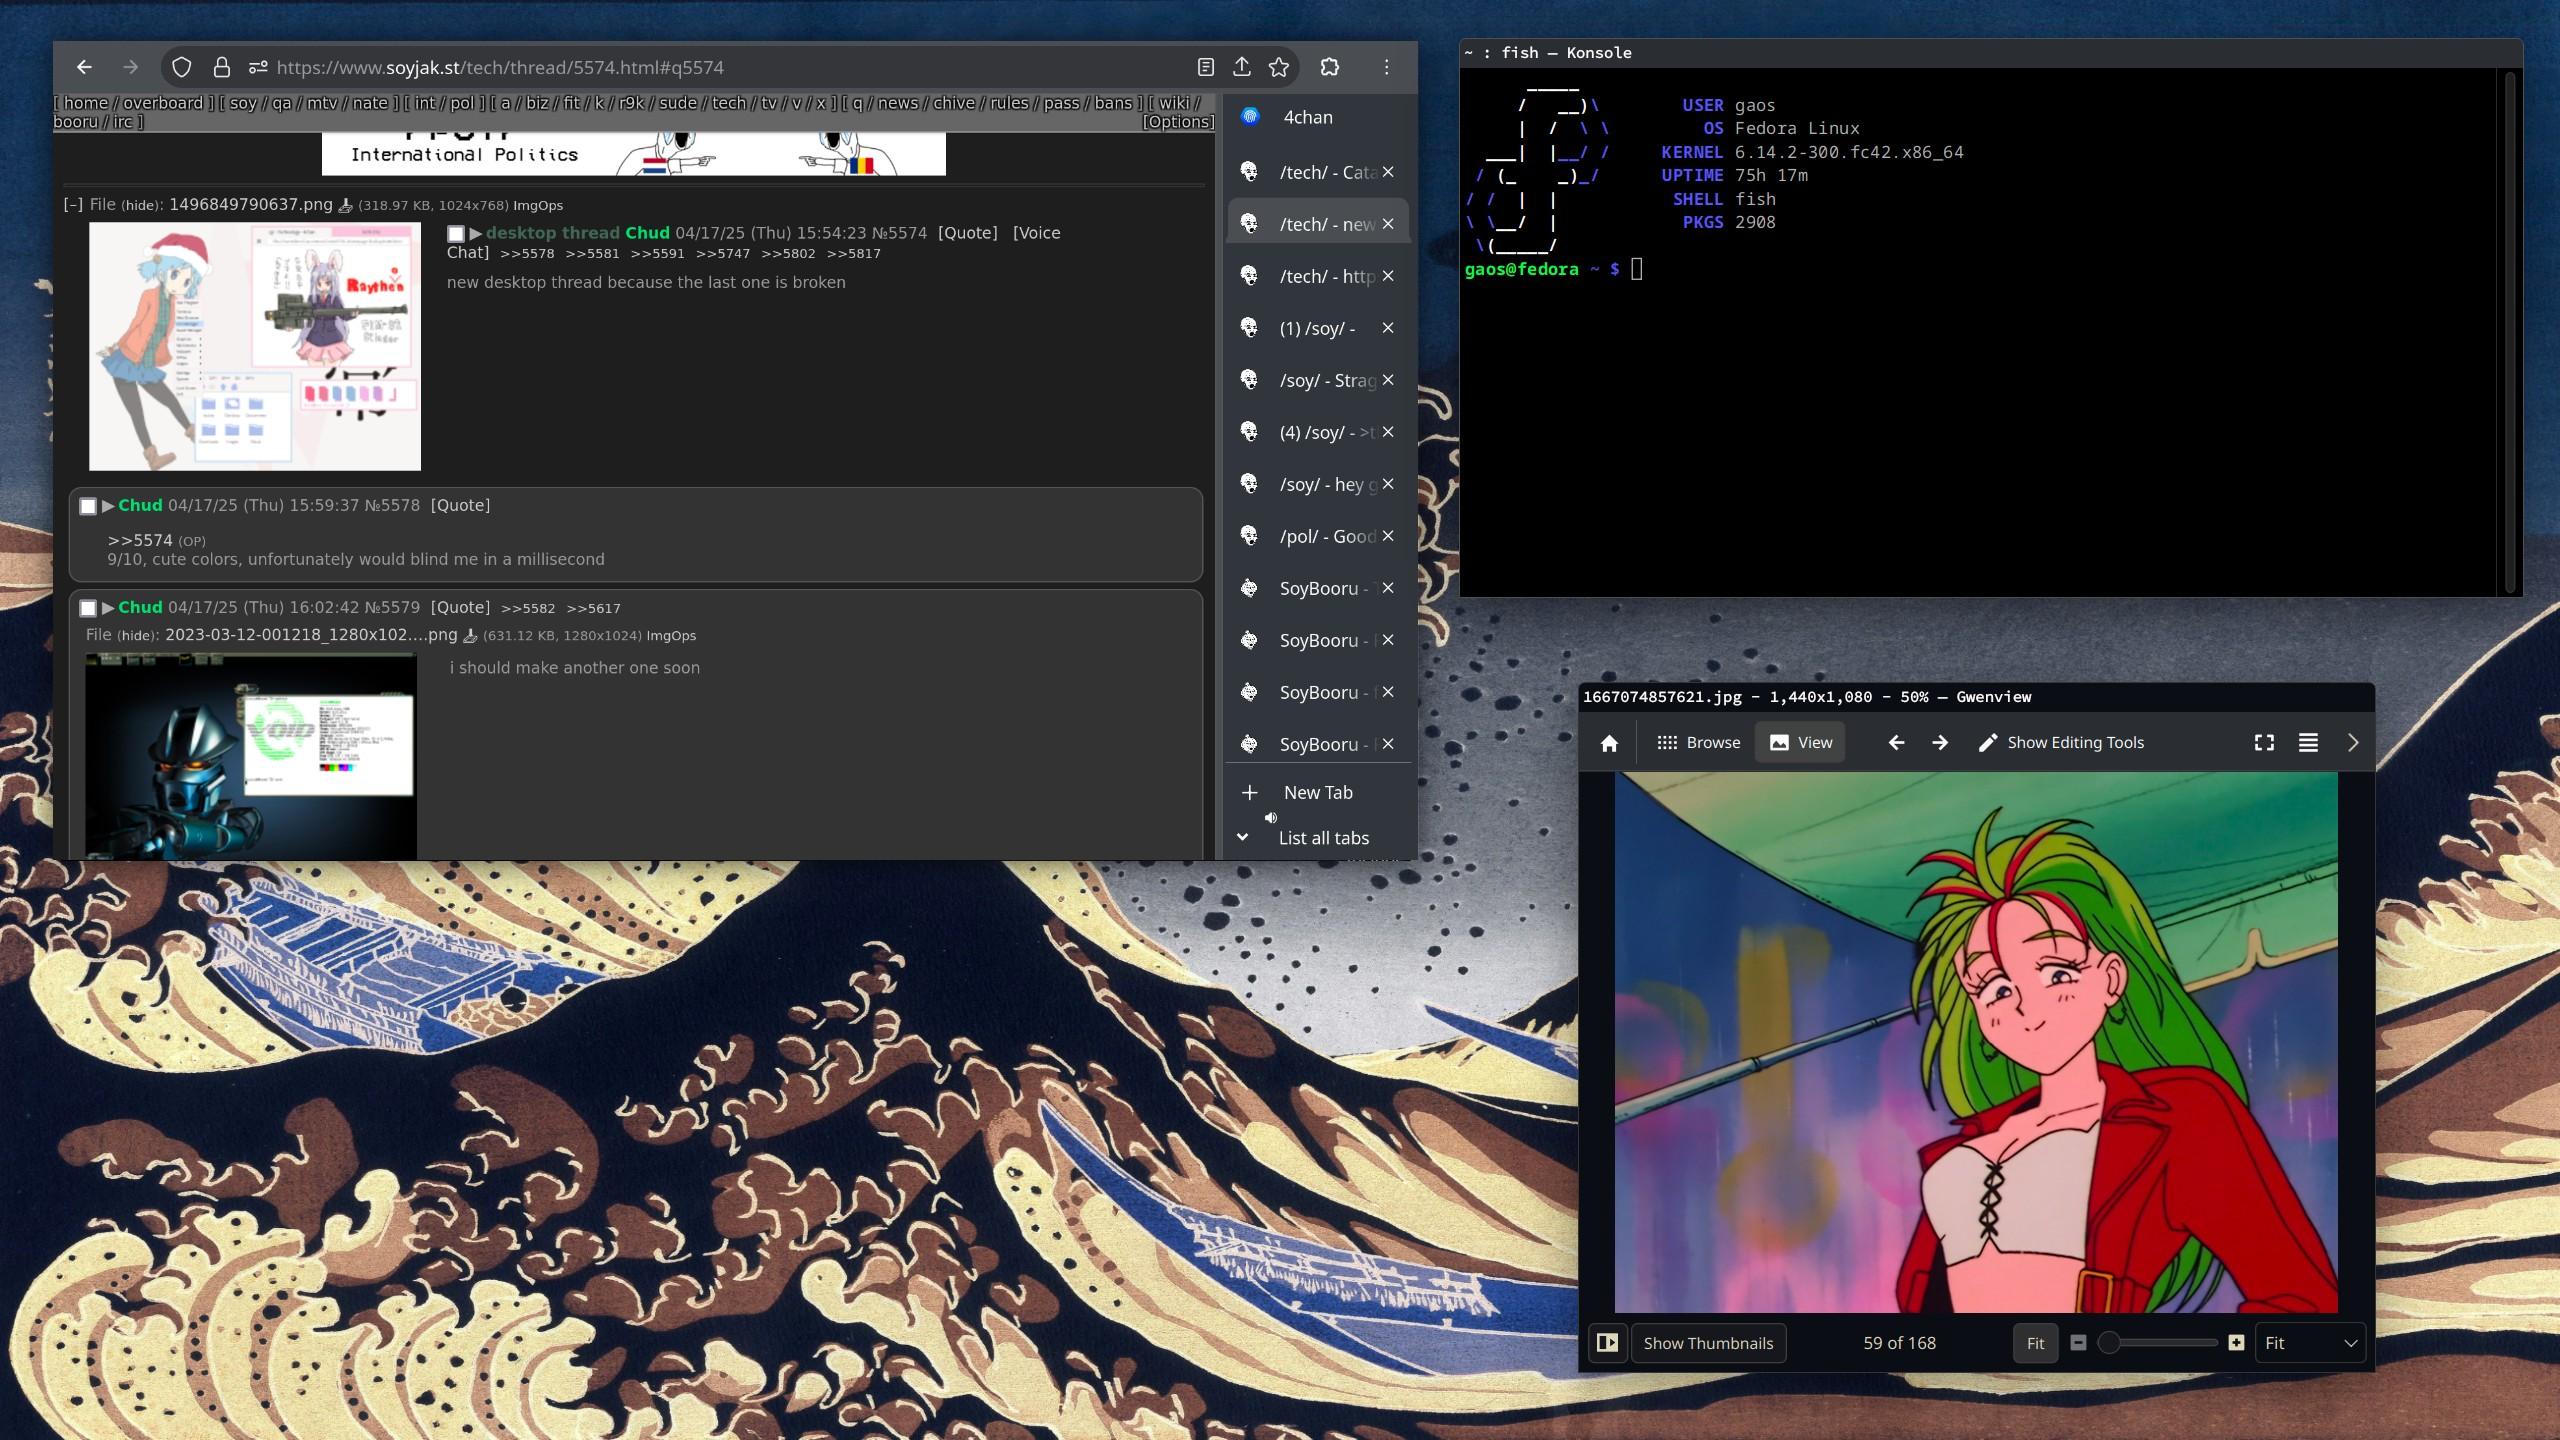Click ImgOps link for 1496849790637.png
Screen dimensions: 2560x1440
(538, 205)
